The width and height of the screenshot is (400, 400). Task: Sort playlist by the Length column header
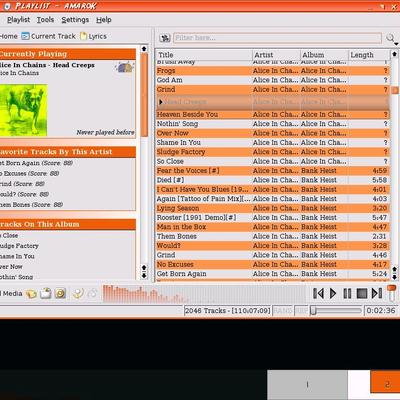pos(369,55)
